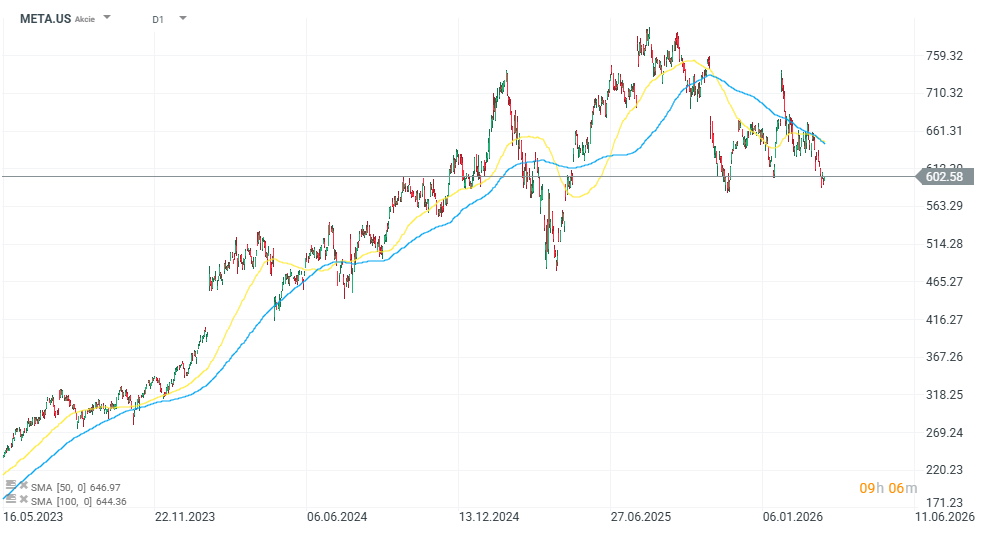The height and width of the screenshot is (533, 986).
Task: Click the META.US ticker name
Action: (45, 18)
